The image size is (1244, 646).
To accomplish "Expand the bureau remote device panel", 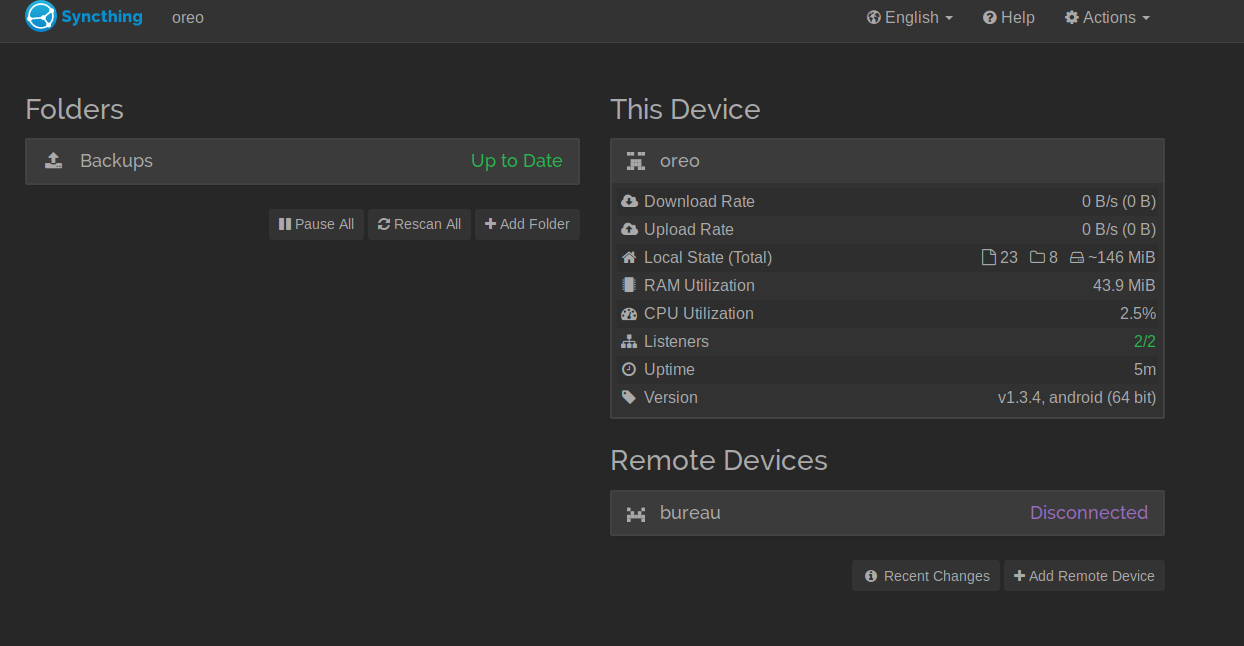I will (886, 513).
